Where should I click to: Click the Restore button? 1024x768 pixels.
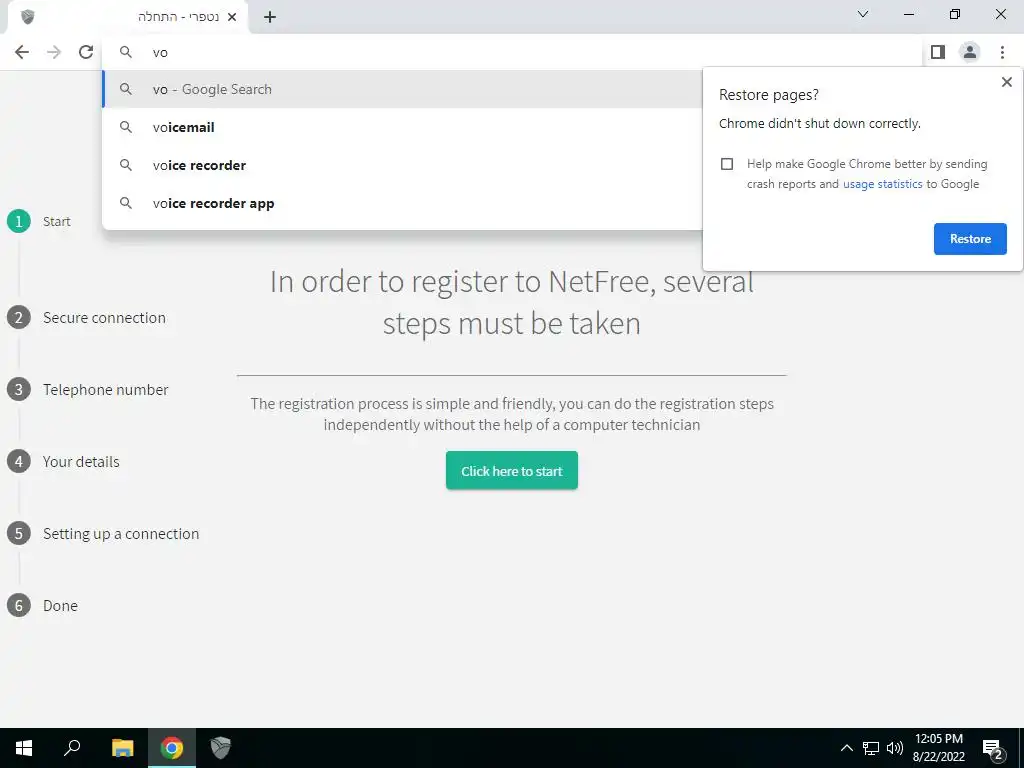970,239
